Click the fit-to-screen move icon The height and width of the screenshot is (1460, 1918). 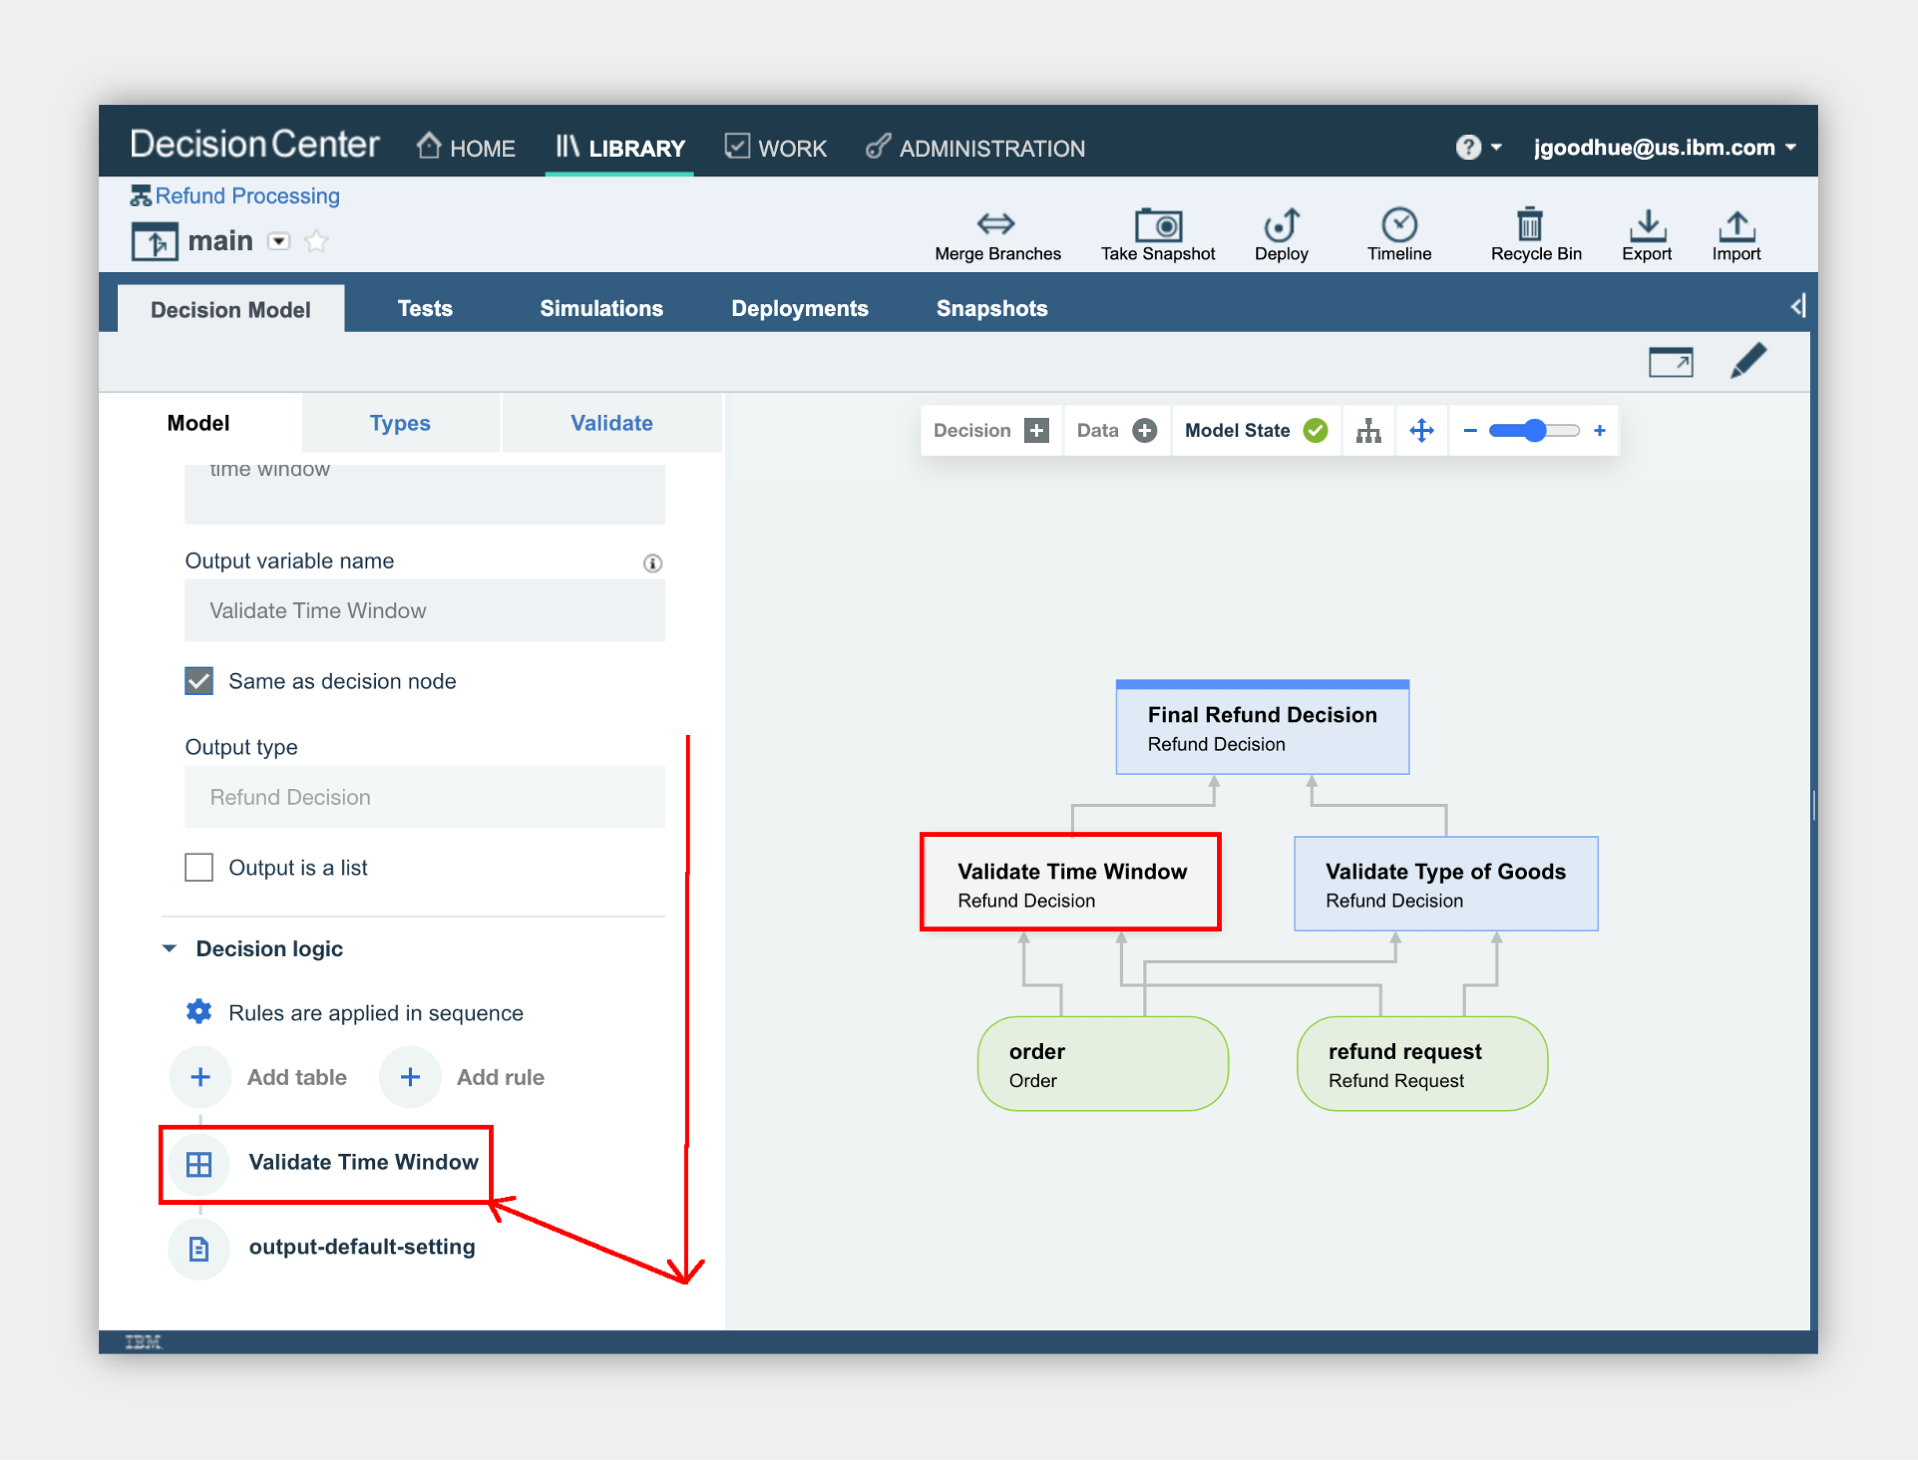(x=1421, y=431)
